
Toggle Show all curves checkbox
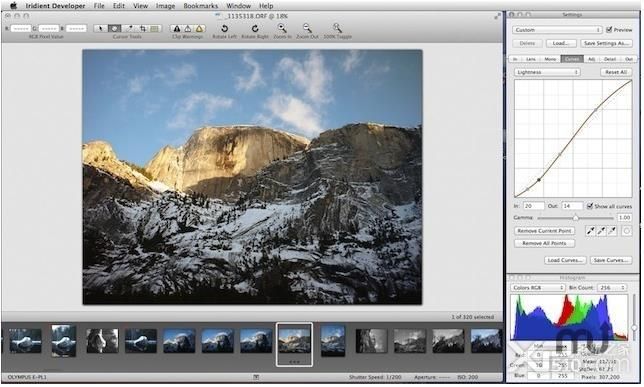click(590, 206)
